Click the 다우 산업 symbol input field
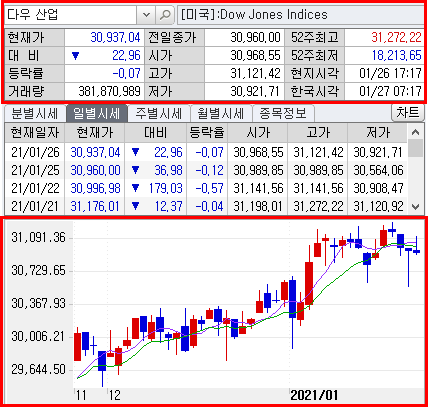 click(x=70, y=15)
